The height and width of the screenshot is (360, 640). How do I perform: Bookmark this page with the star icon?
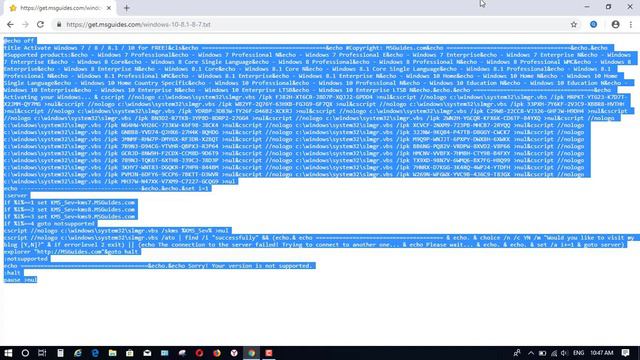pos(574,24)
